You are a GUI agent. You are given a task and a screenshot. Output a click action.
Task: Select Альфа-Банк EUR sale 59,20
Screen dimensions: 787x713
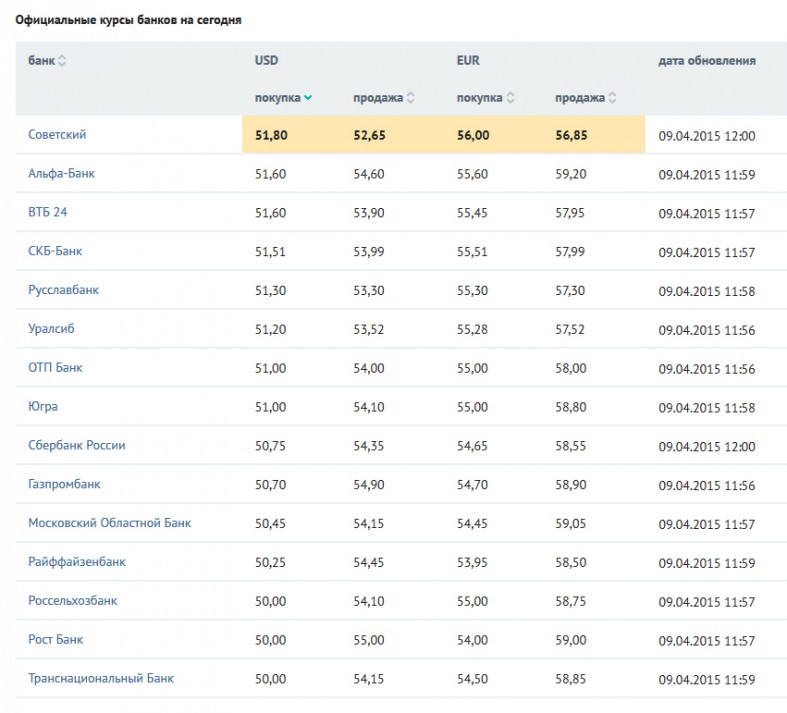point(571,174)
